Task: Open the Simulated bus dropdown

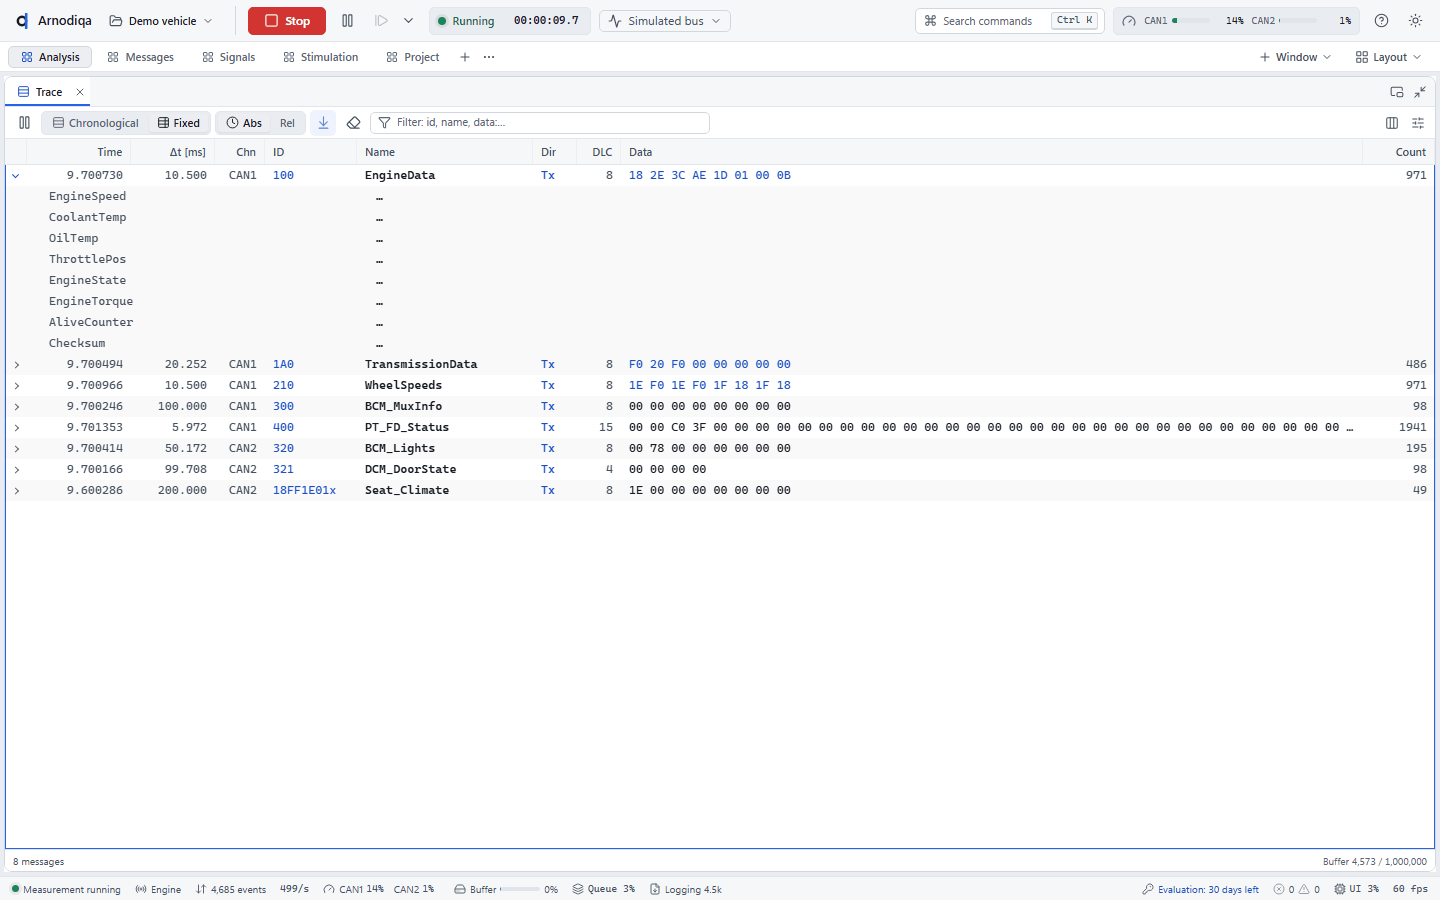Action: click(x=665, y=21)
